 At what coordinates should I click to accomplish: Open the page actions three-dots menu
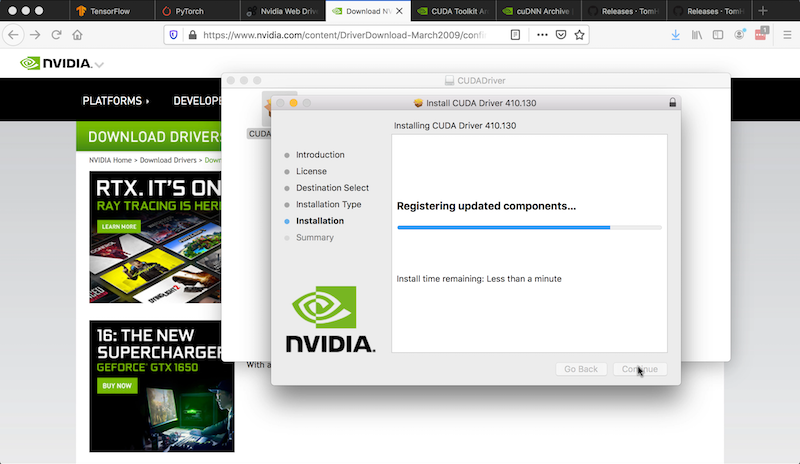pyautogui.click(x=542, y=35)
